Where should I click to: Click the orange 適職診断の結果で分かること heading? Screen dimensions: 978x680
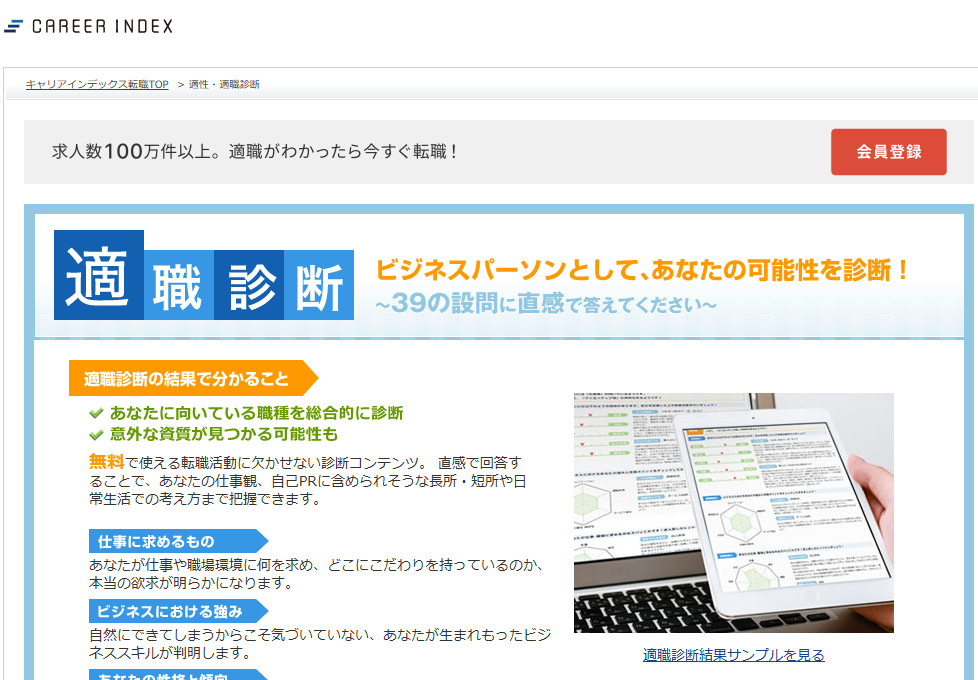click(187, 379)
